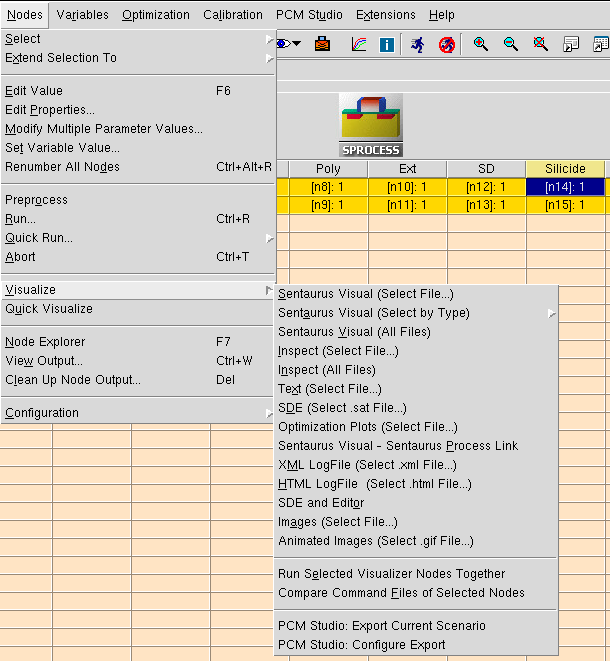Click the Silicide column header

click(x=565, y=169)
